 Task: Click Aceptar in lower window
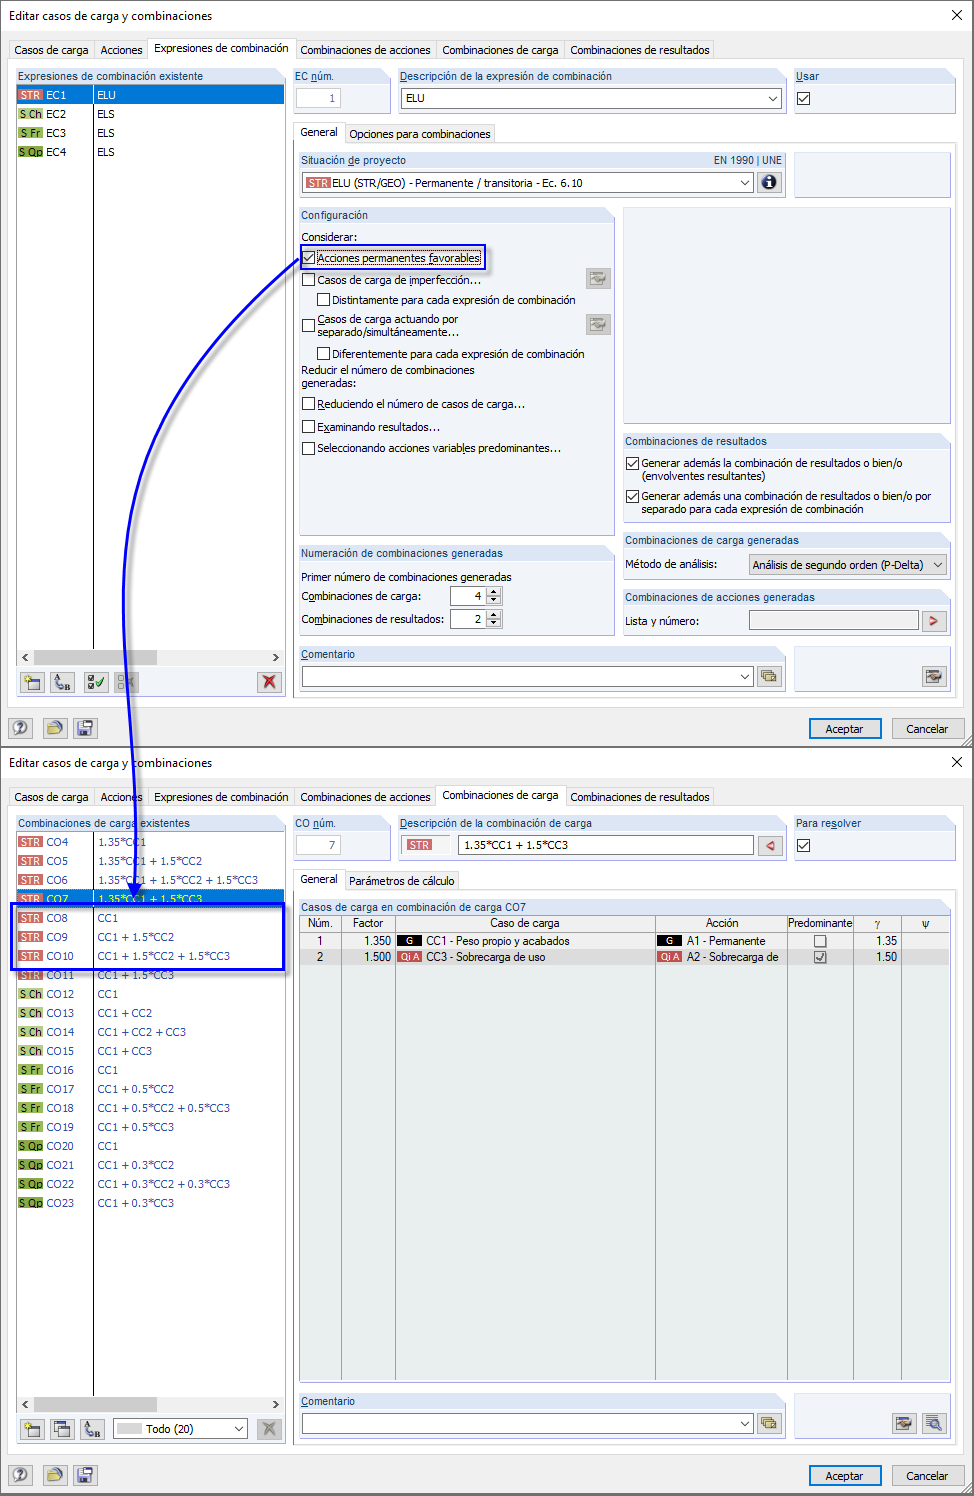click(844, 1476)
